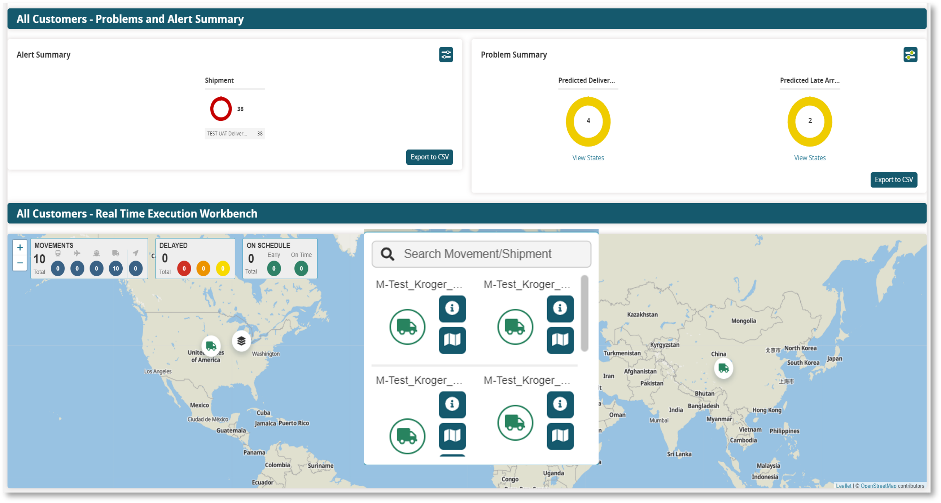Viewport: 941px width, 503px height.
Task: Toggle On Time schedule count filter
Action: [x=301, y=268]
